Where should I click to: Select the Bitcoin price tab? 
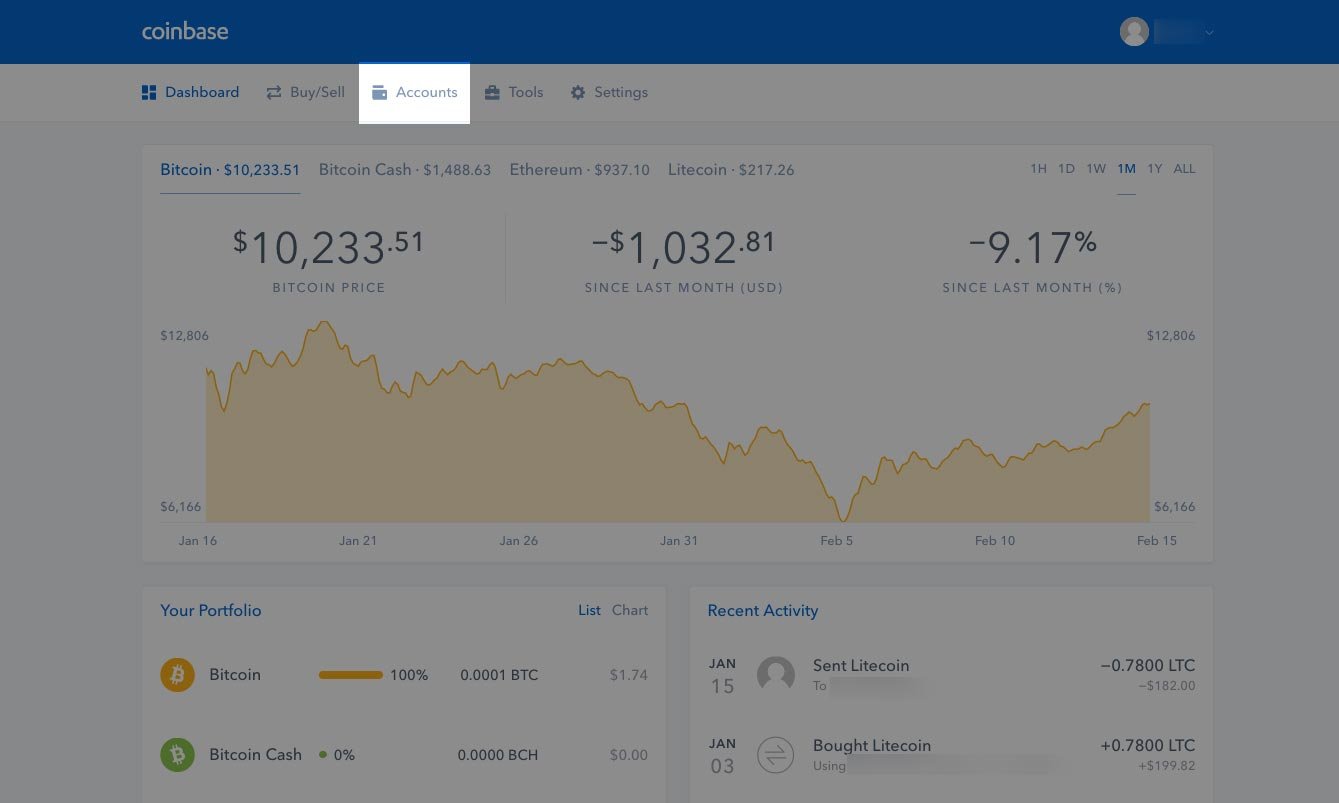tap(230, 170)
